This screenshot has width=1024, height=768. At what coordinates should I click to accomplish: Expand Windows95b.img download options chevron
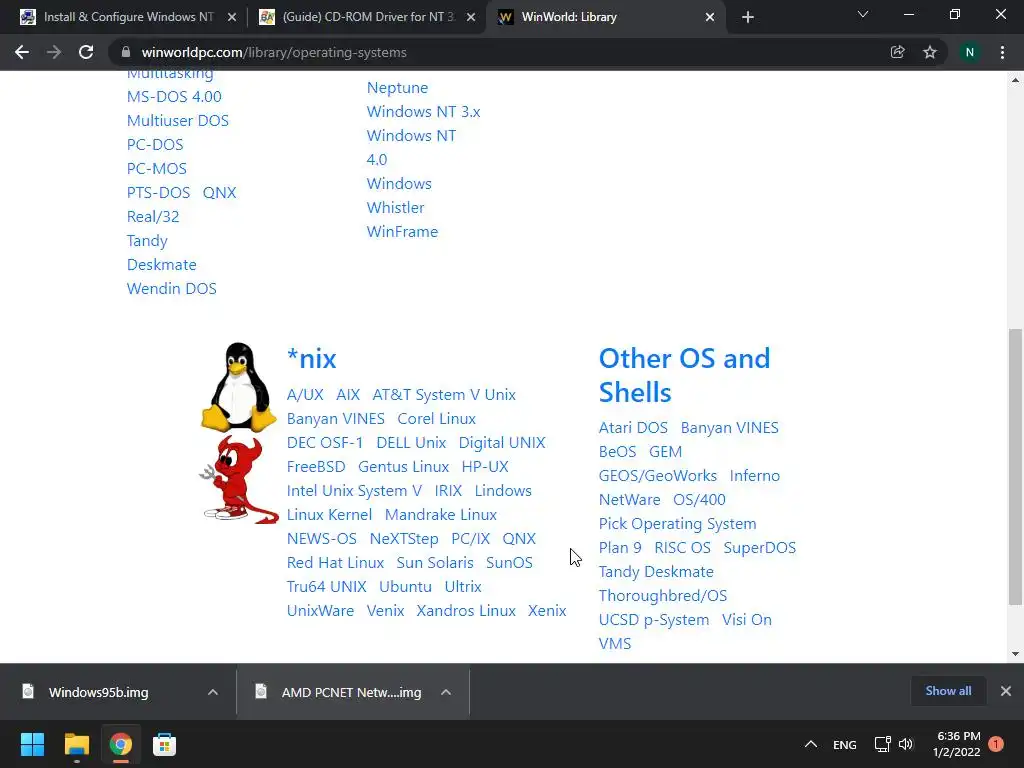pos(212,692)
